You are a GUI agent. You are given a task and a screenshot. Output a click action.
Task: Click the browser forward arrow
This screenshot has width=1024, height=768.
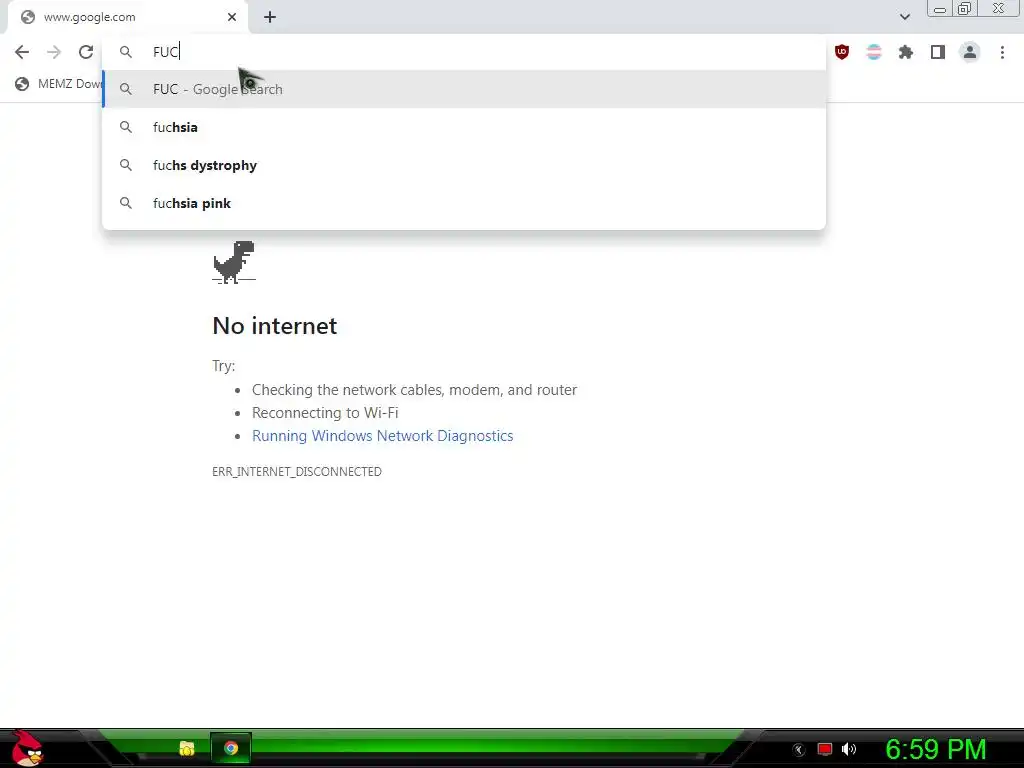pos(54,52)
